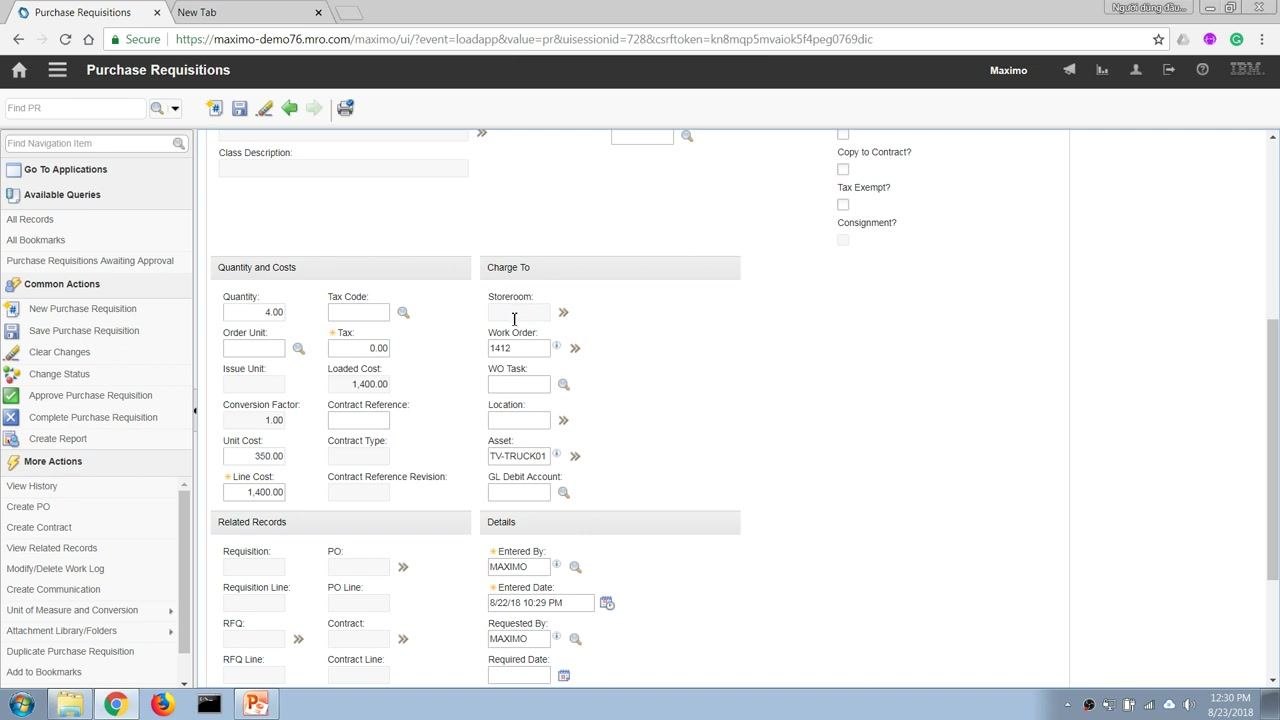
Task: Open the bulletin board megaphone icon
Action: pyautogui.click(x=1069, y=70)
